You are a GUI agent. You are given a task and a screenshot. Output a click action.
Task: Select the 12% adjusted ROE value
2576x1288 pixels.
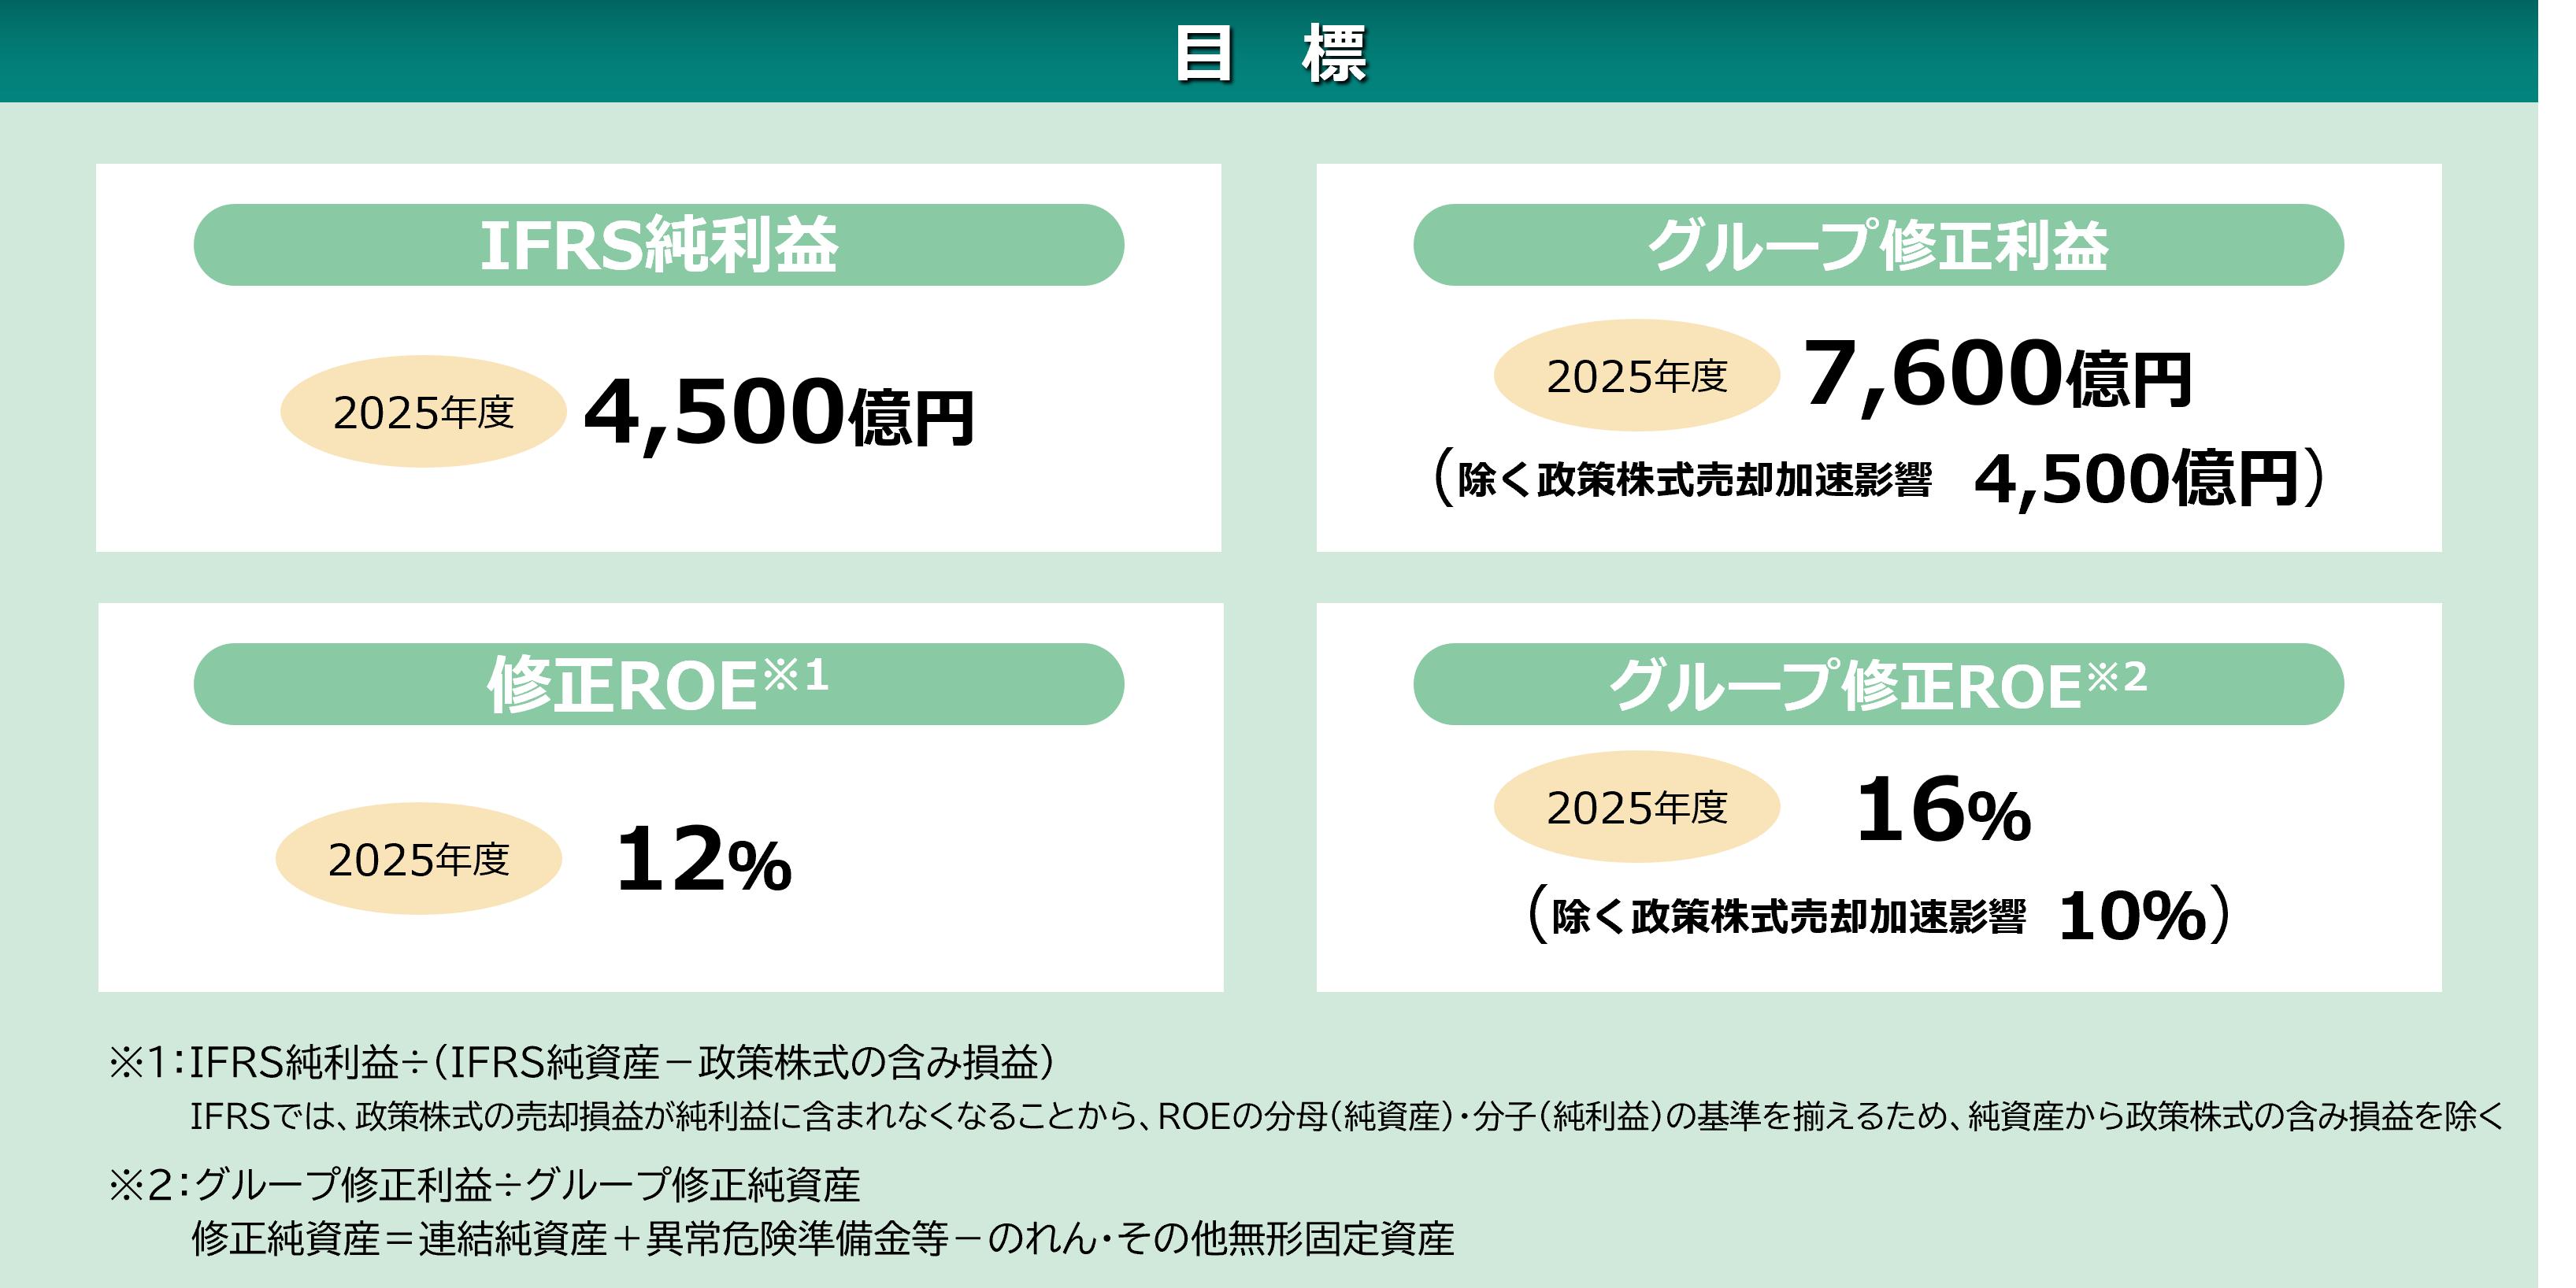pos(704,858)
